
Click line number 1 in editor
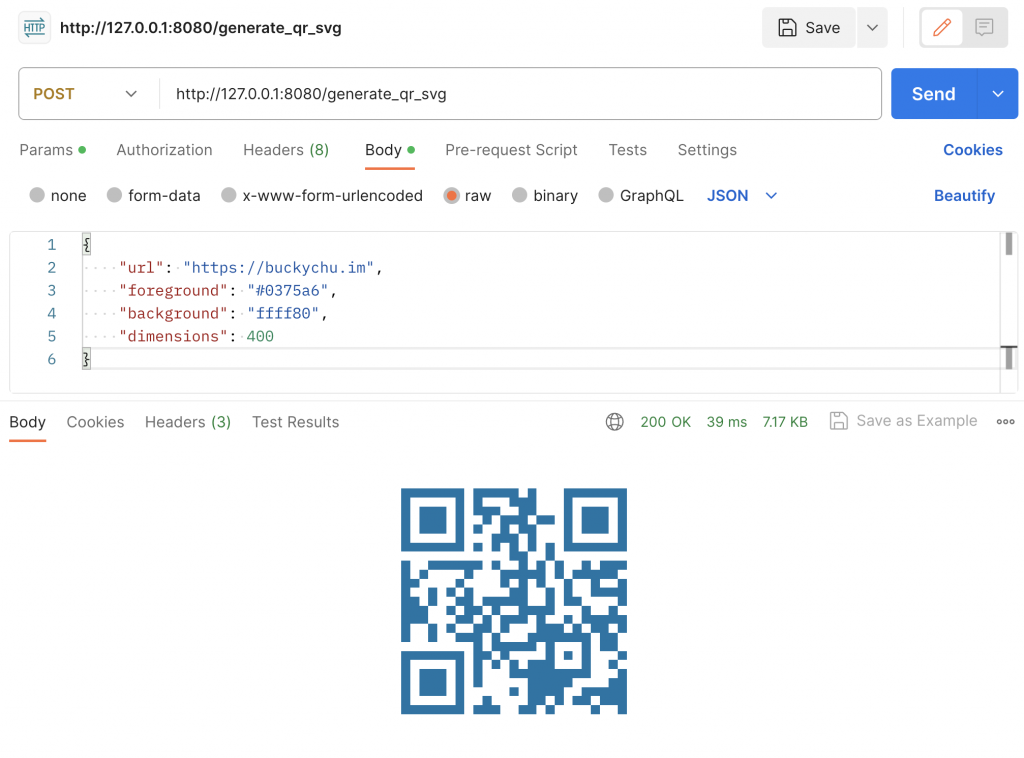coord(52,245)
